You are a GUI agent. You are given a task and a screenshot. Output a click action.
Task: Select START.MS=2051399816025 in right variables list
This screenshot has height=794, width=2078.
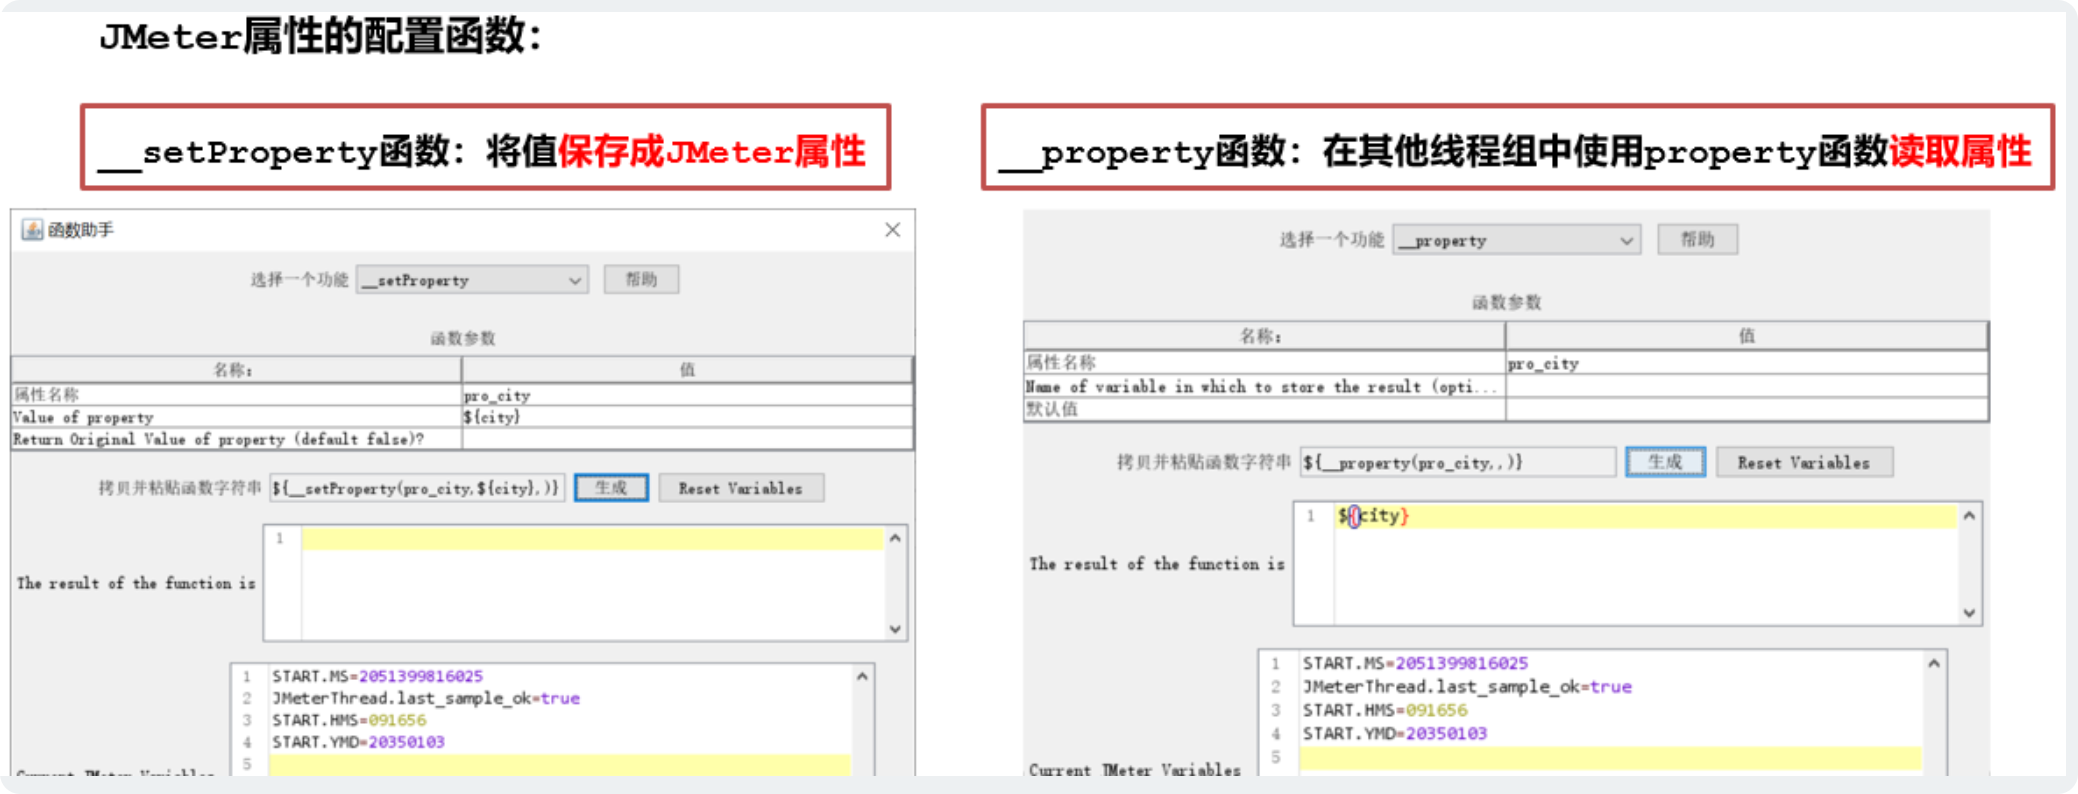coord(1415,664)
